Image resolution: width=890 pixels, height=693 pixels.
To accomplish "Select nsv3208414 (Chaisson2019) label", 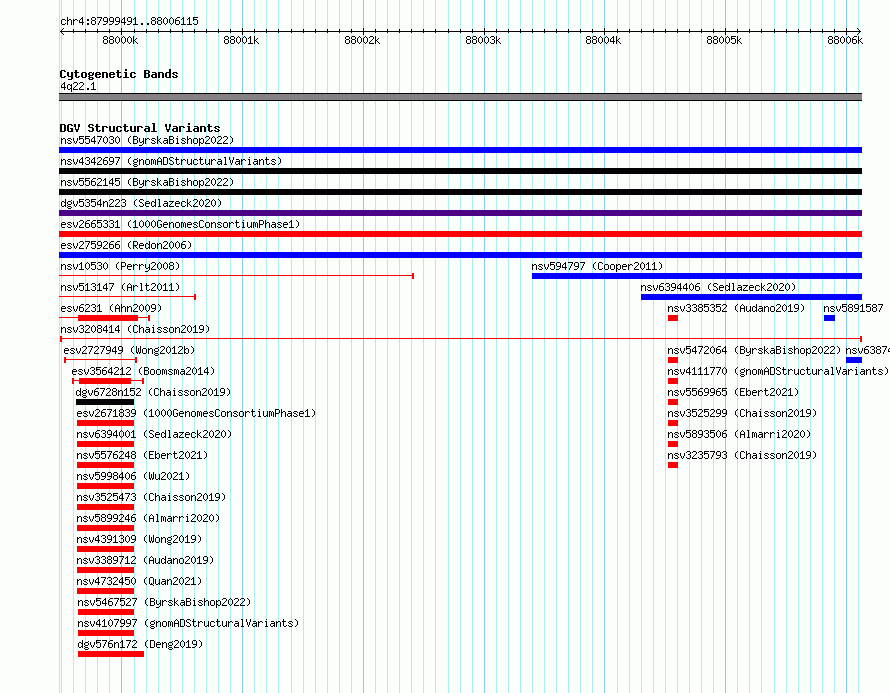I will click(135, 329).
